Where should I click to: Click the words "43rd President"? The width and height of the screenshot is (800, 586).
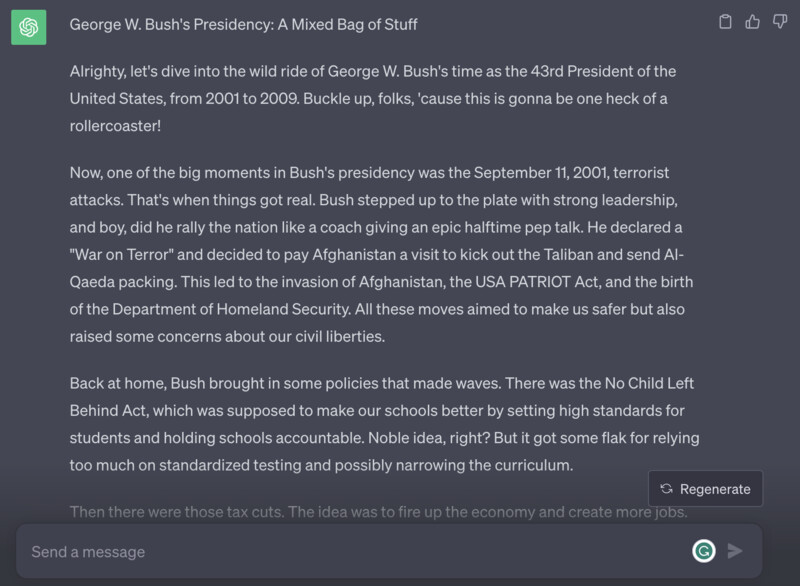581,71
